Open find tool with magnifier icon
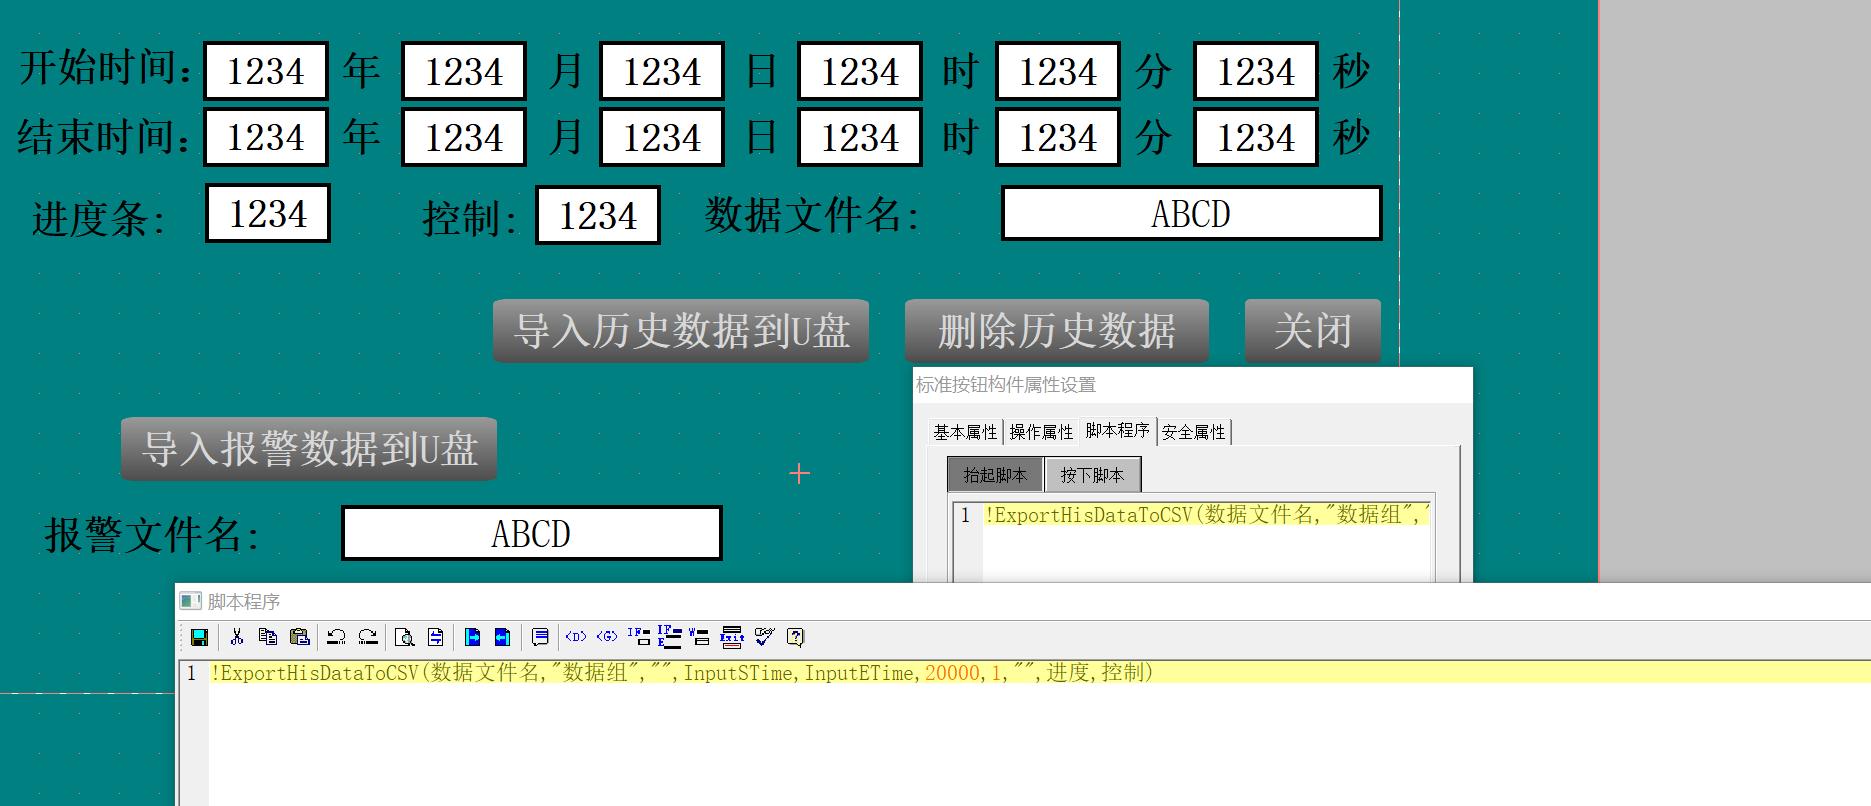Image resolution: width=1871 pixels, height=806 pixels. pos(404,637)
